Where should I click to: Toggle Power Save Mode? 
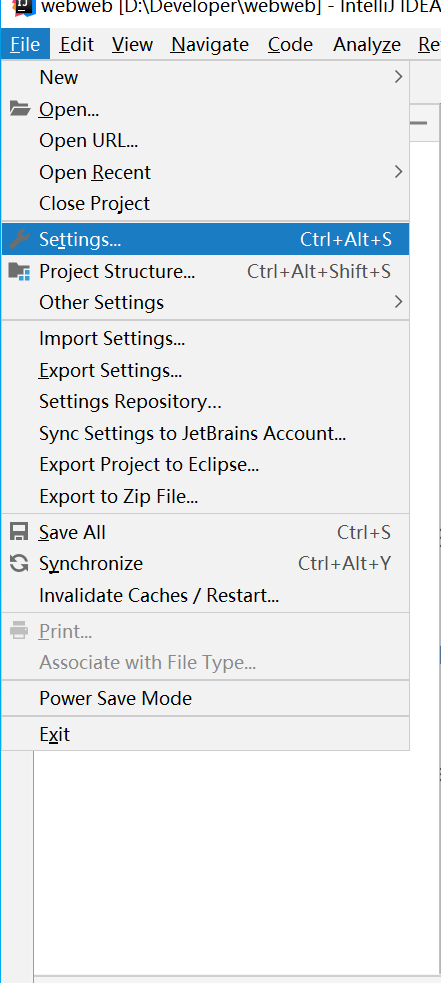[x=206, y=698]
